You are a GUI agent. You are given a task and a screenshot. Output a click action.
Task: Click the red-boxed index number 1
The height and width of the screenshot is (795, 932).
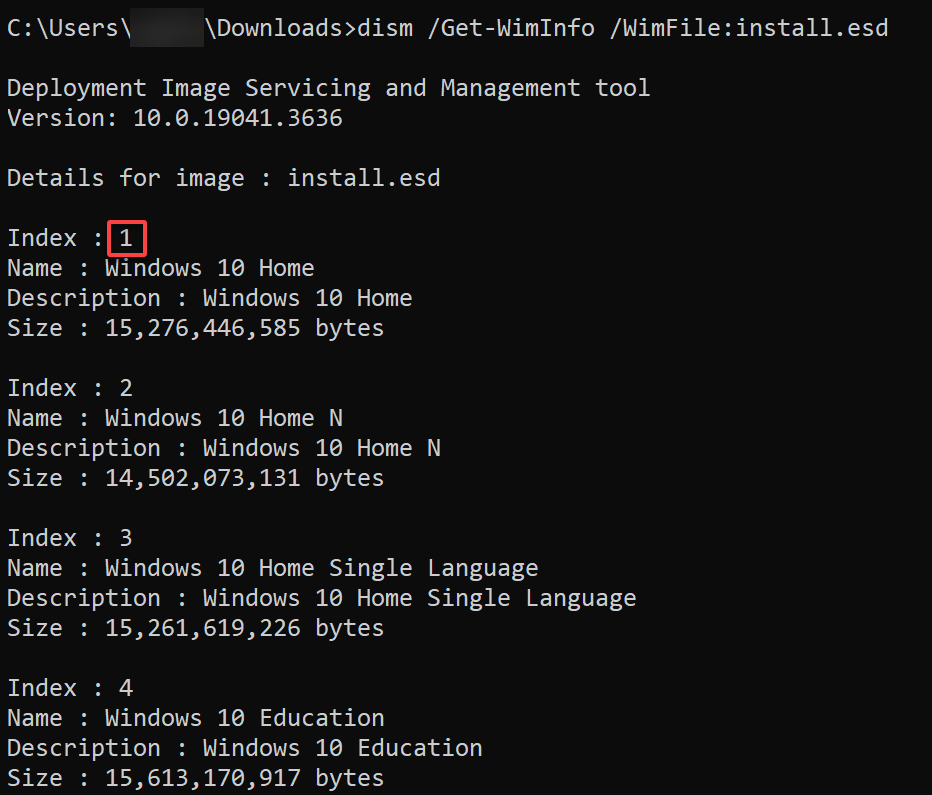click(x=126, y=238)
